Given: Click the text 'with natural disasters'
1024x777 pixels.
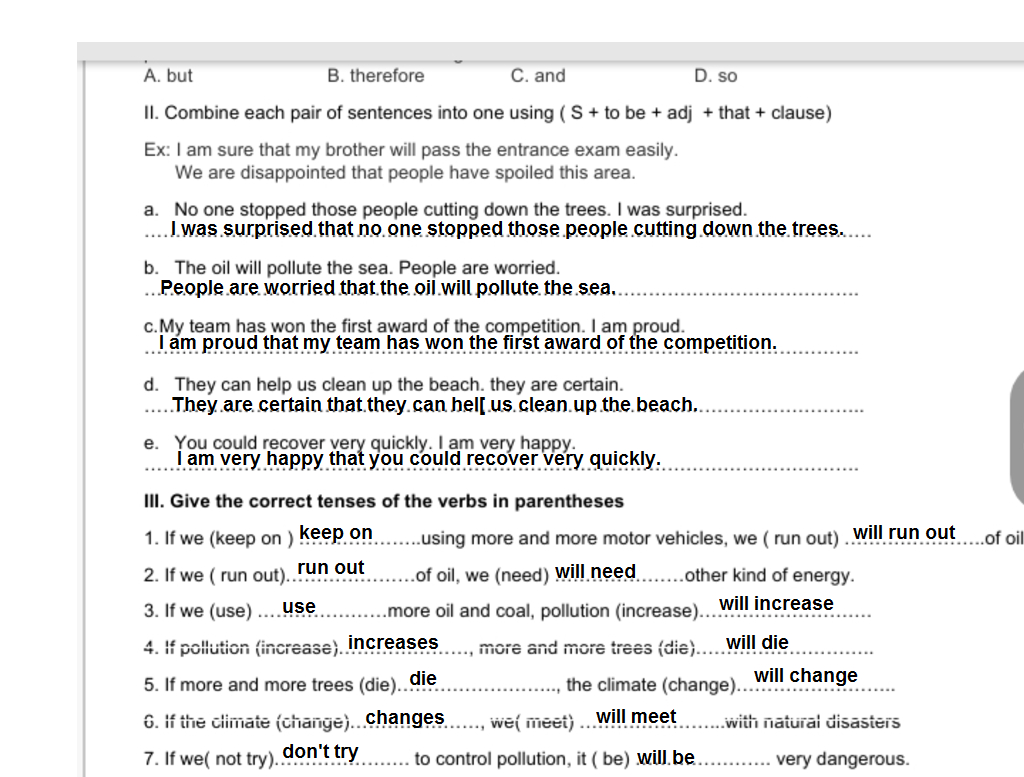Looking at the screenshot, I should (812, 722).
